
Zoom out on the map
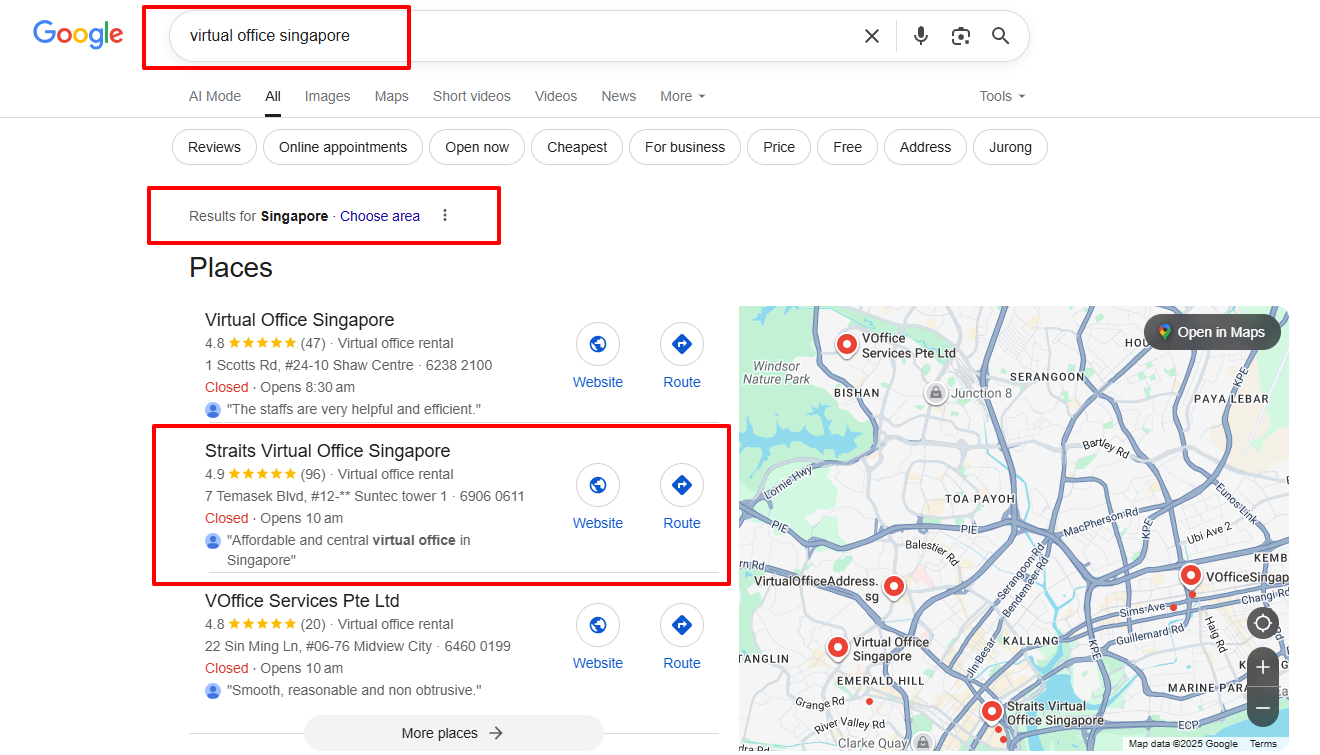coord(1263,707)
